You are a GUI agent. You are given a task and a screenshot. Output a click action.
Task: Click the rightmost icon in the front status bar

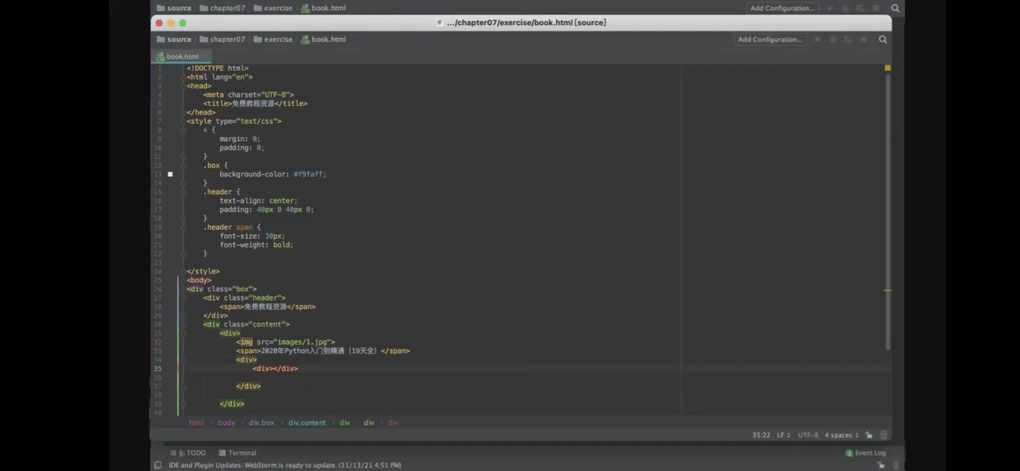(883, 435)
